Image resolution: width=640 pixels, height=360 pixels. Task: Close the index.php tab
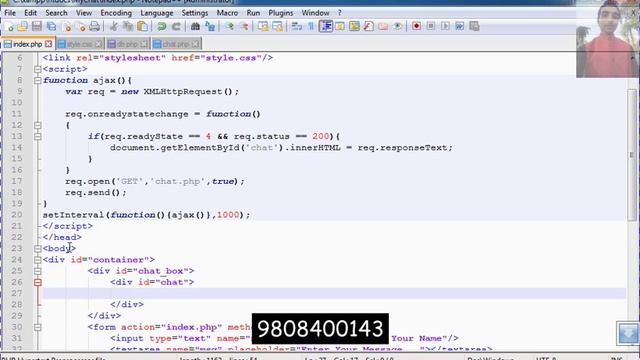pyautogui.click(x=49, y=44)
